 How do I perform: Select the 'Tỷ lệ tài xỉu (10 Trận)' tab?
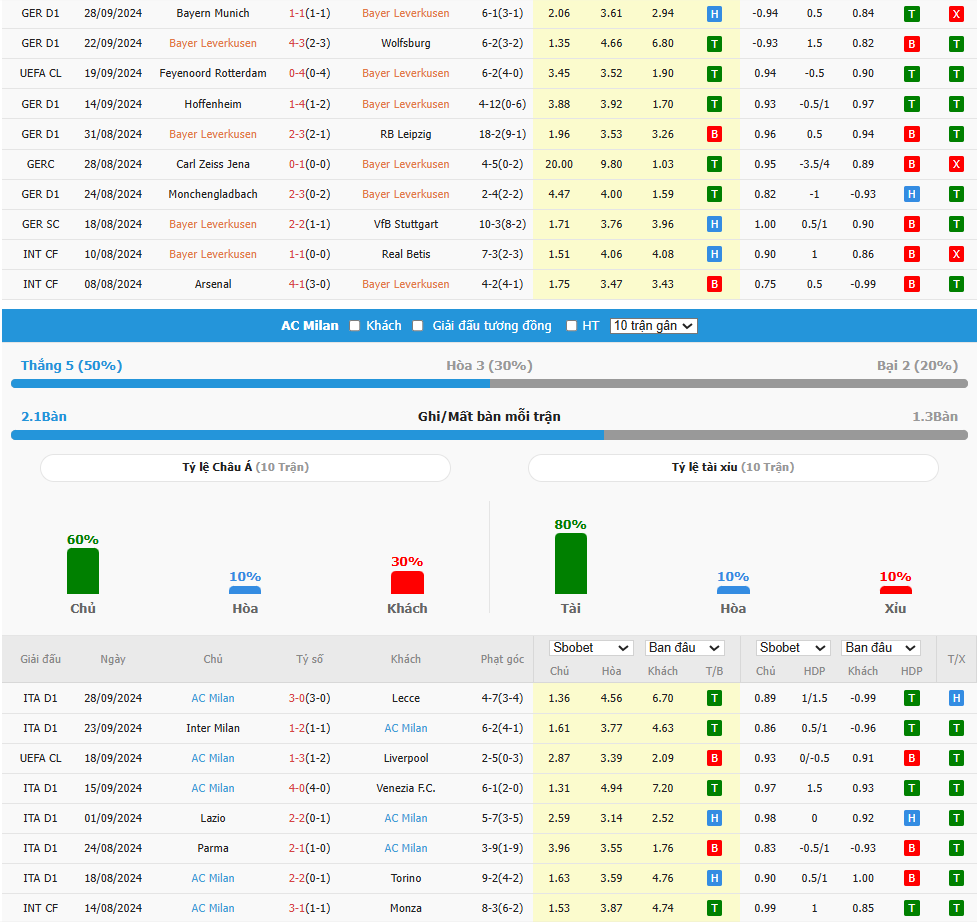733,467
